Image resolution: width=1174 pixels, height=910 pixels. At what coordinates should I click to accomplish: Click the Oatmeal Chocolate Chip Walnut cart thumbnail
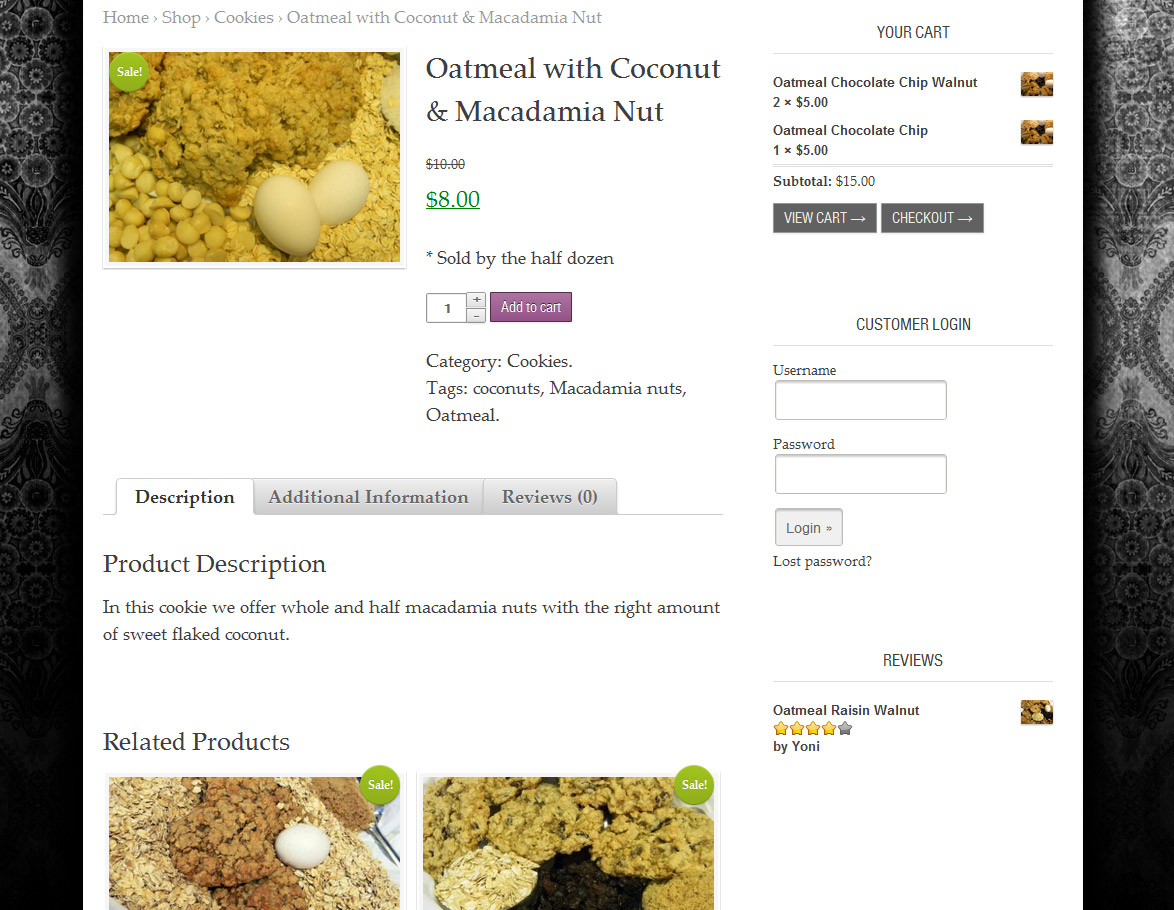1036,84
